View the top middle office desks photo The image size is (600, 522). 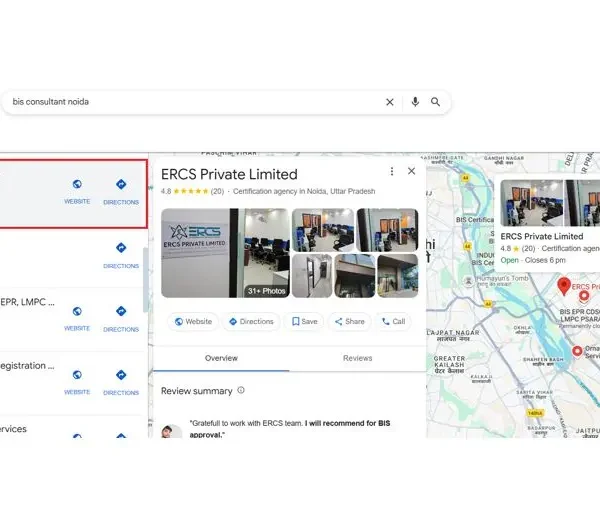(323, 230)
